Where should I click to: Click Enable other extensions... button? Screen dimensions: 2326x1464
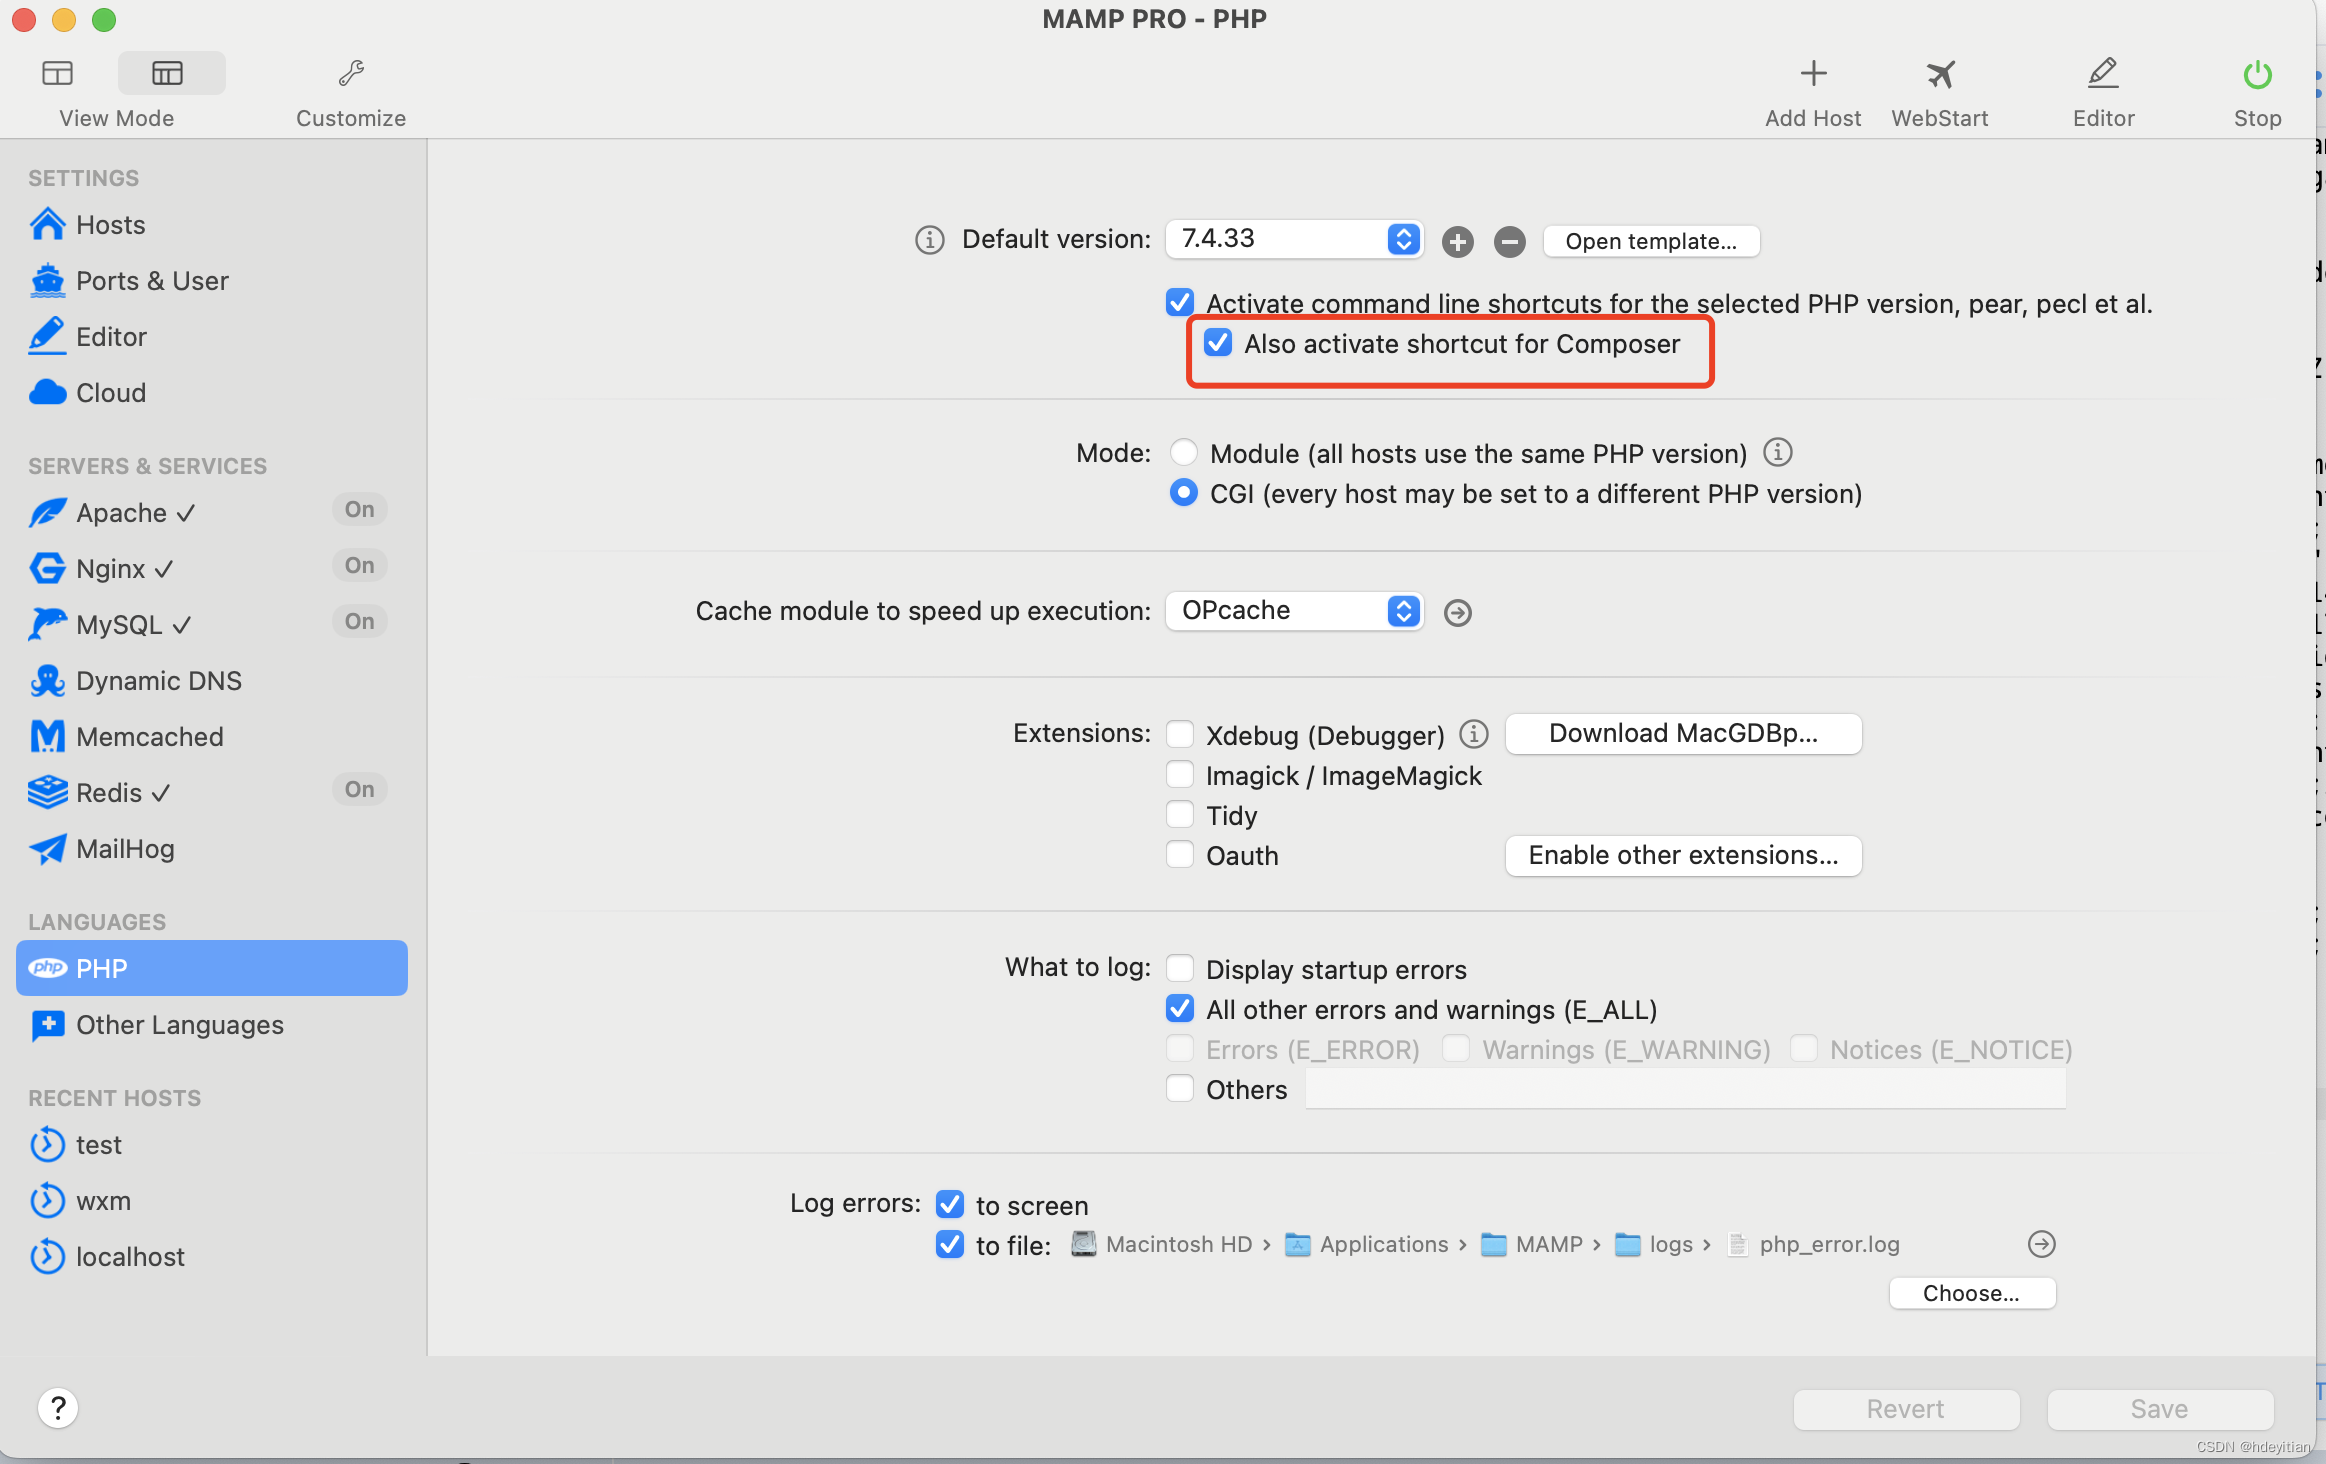[x=1683, y=856]
